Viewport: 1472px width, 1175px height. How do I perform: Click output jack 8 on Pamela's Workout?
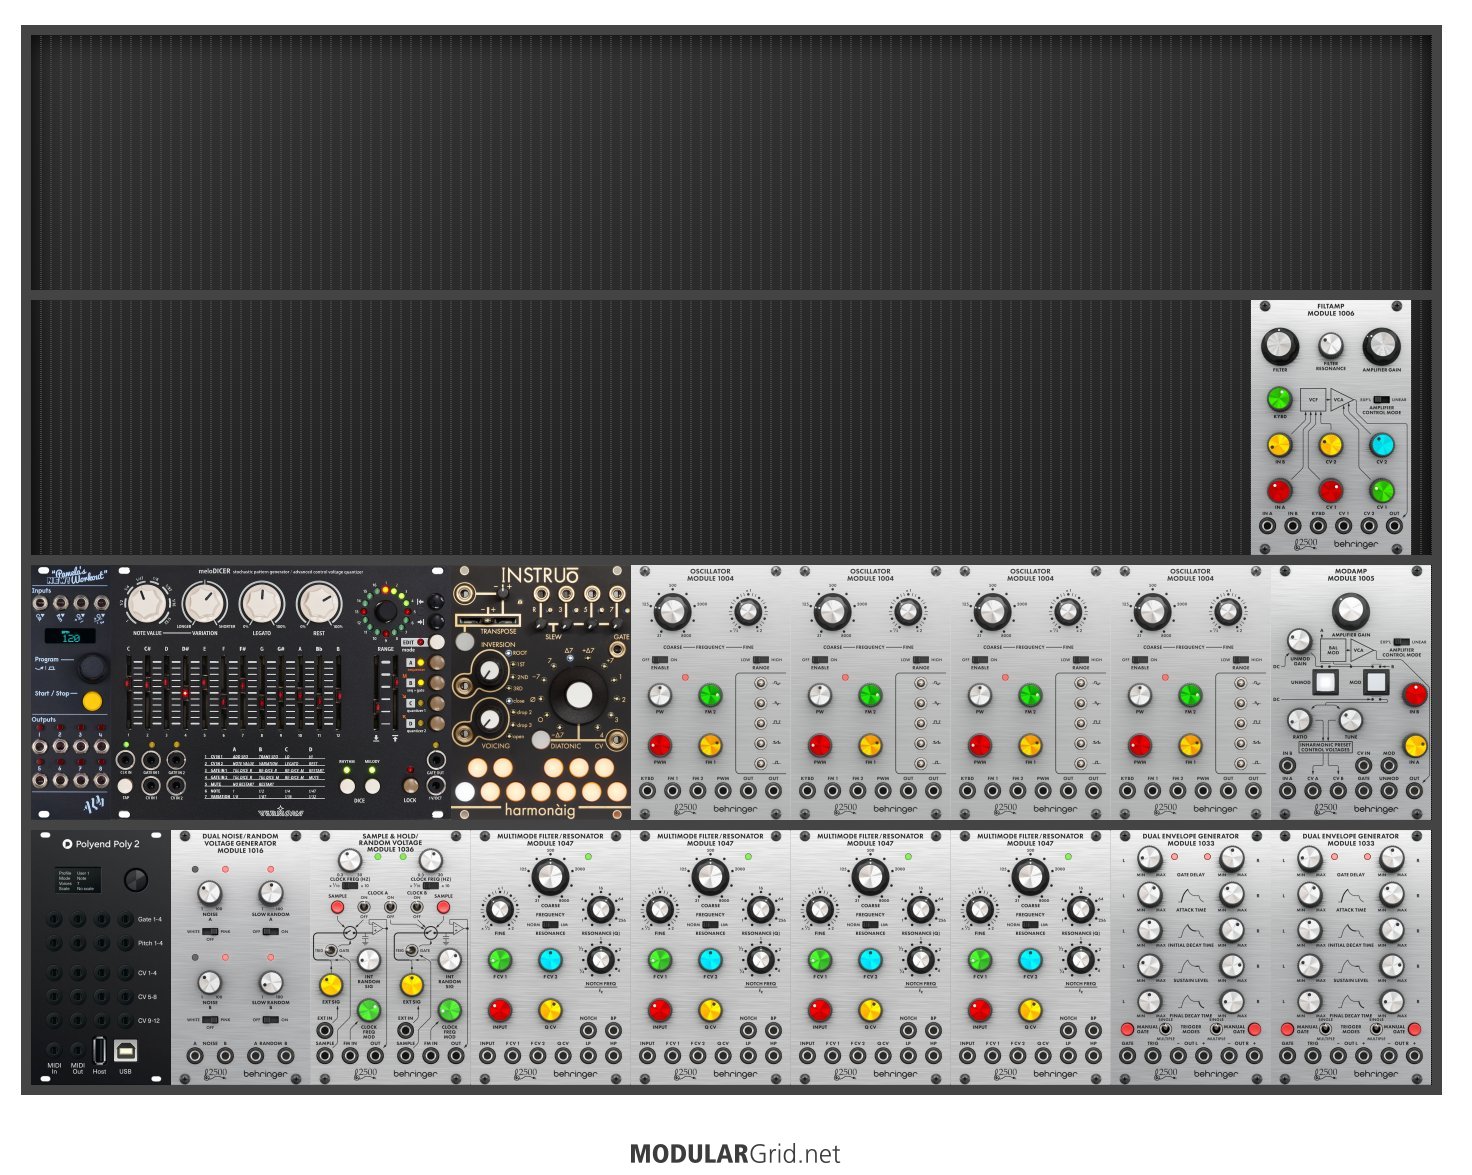point(101,780)
